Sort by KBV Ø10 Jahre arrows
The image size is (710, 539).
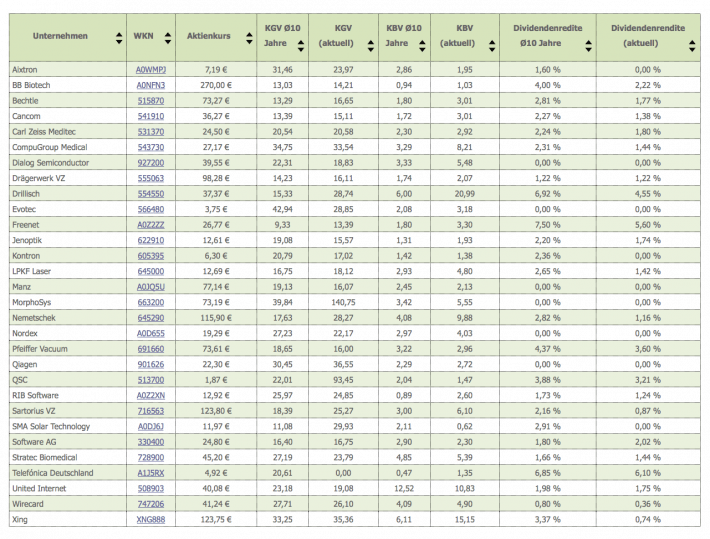(x=422, y=46)
